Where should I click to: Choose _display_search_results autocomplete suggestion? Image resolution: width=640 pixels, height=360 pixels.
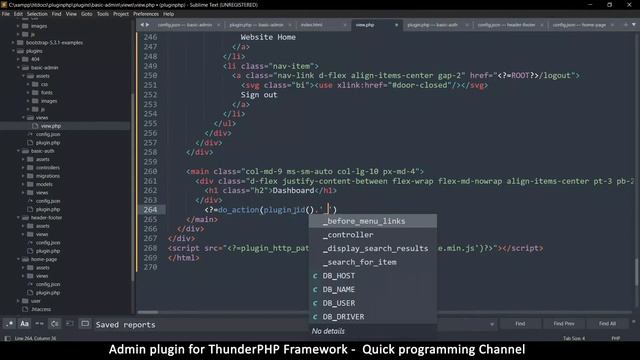[373, 248]
